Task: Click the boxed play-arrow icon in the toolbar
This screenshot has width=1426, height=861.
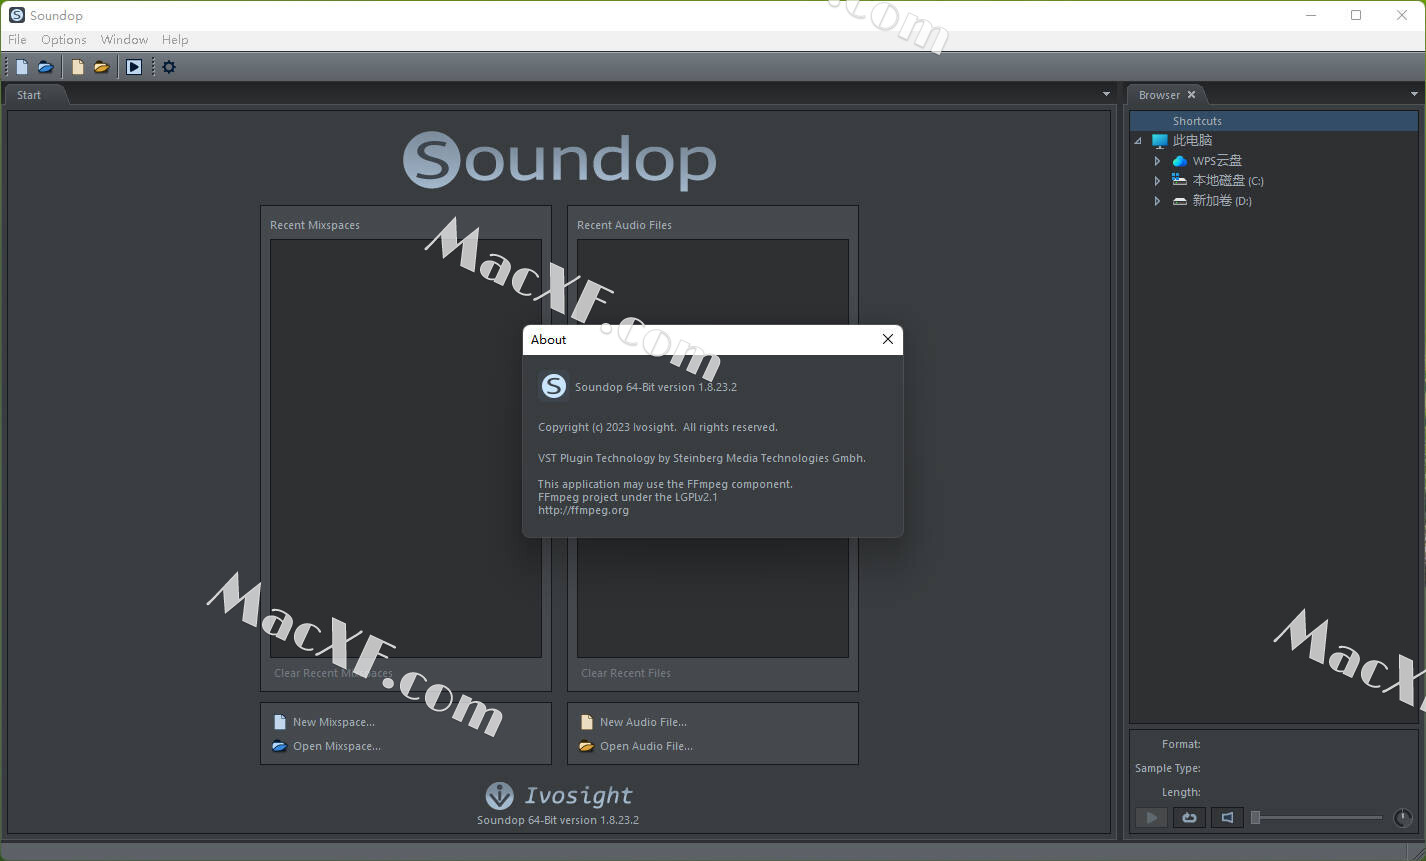Action: 134,67
